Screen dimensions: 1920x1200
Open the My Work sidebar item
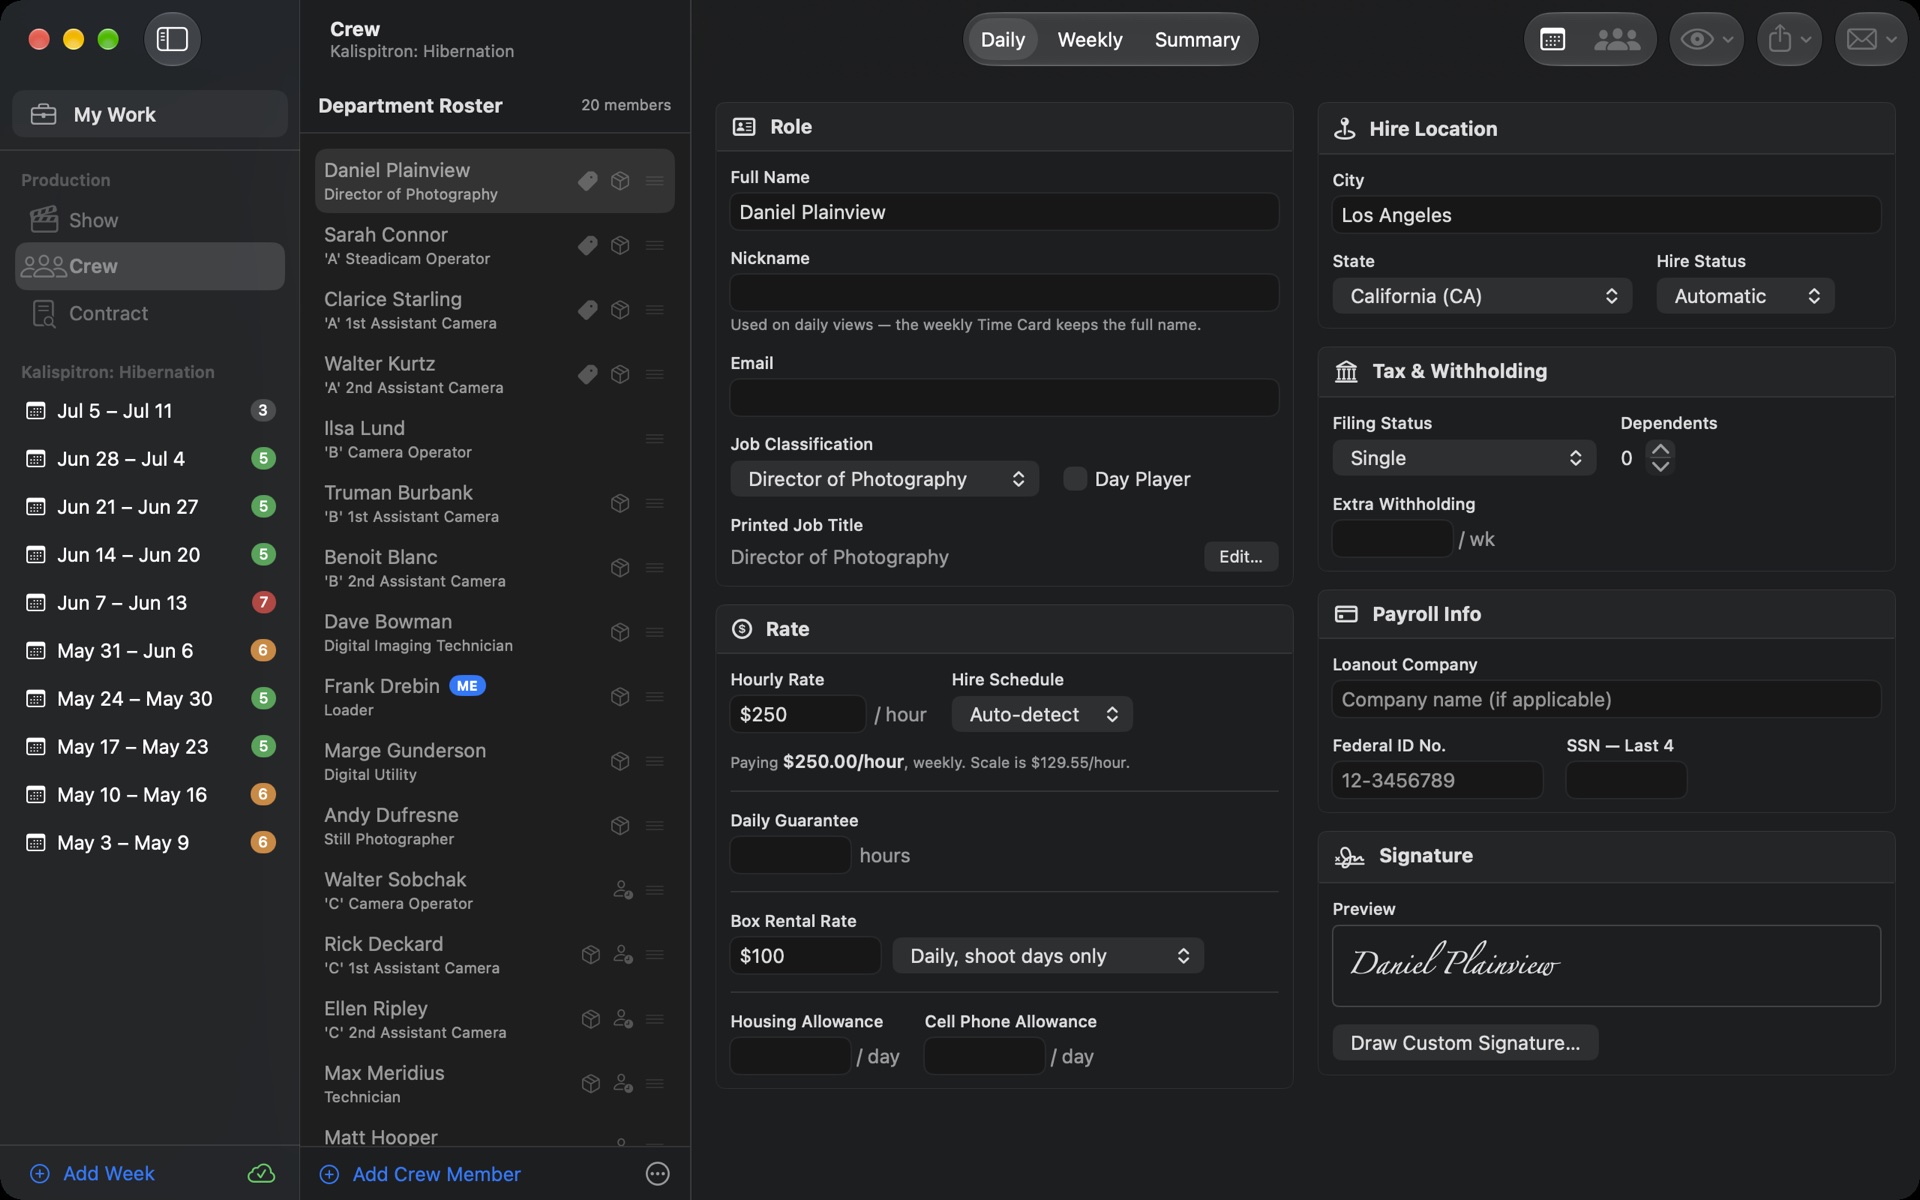click(x=150, y=114)
